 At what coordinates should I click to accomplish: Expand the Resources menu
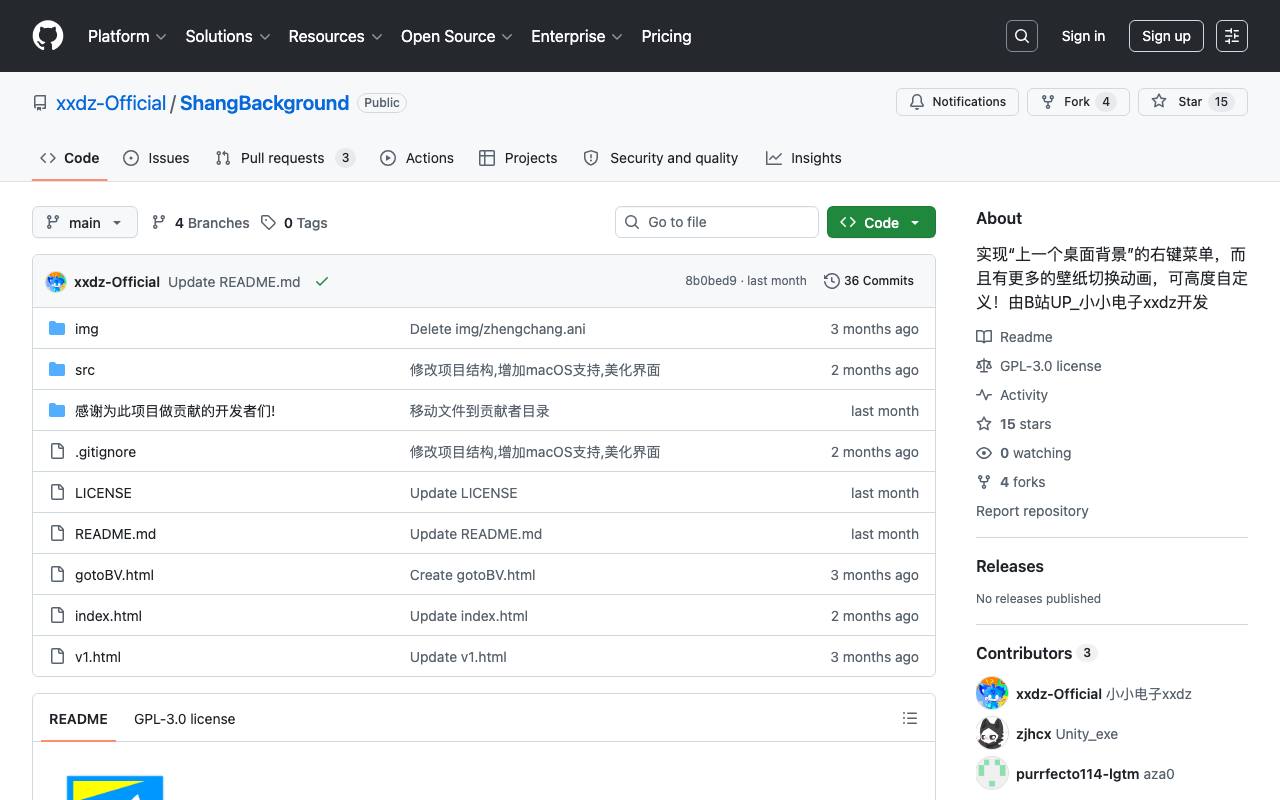336,36
